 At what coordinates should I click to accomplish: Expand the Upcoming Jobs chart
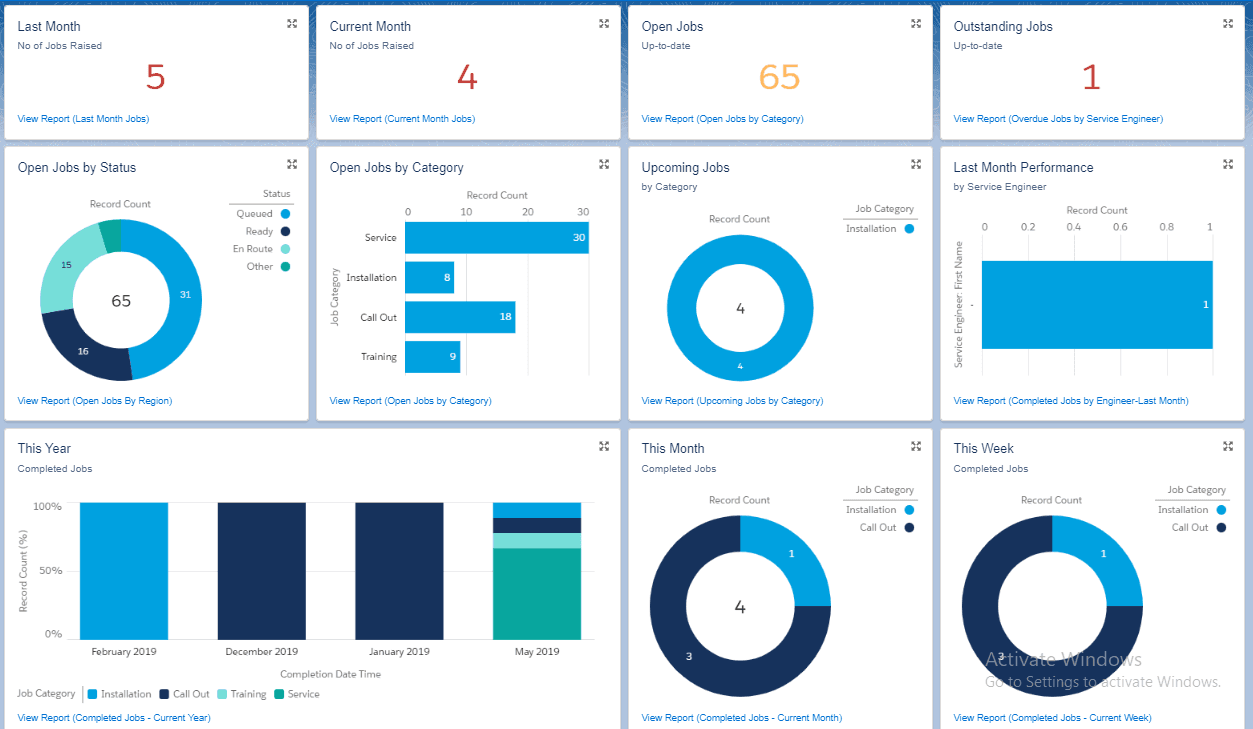916,164
